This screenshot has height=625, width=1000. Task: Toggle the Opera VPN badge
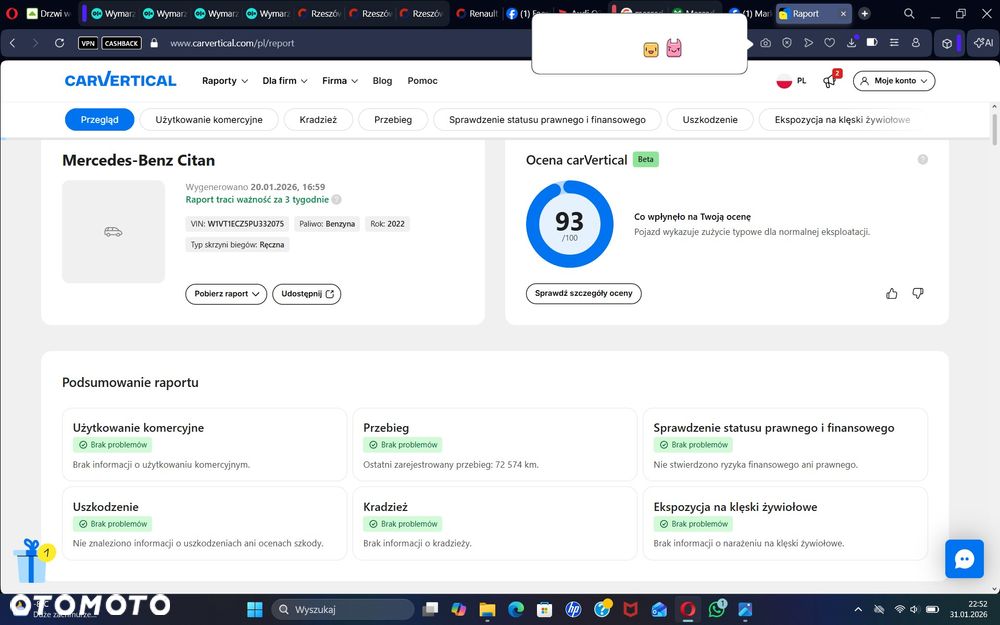(x=88, y=43)
